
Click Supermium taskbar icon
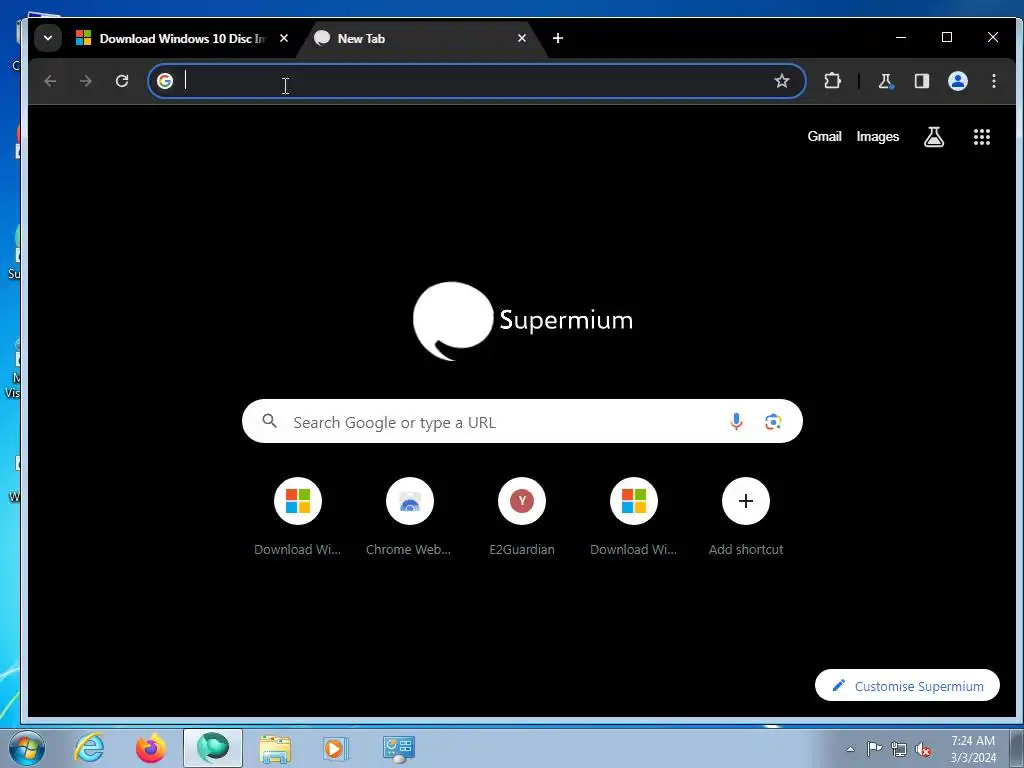pyautogui.click(x=213, y=748)
